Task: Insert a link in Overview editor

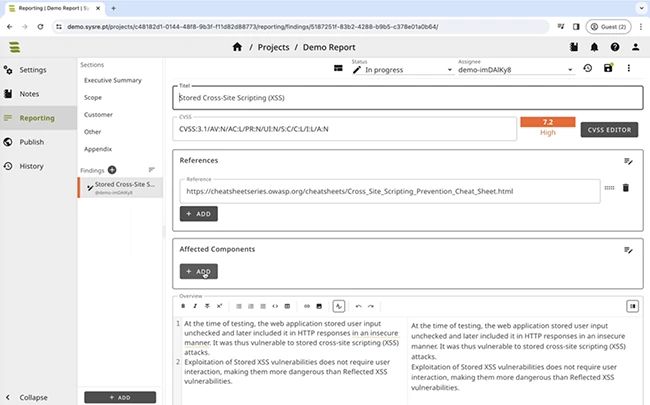Action: pos(307,306)
